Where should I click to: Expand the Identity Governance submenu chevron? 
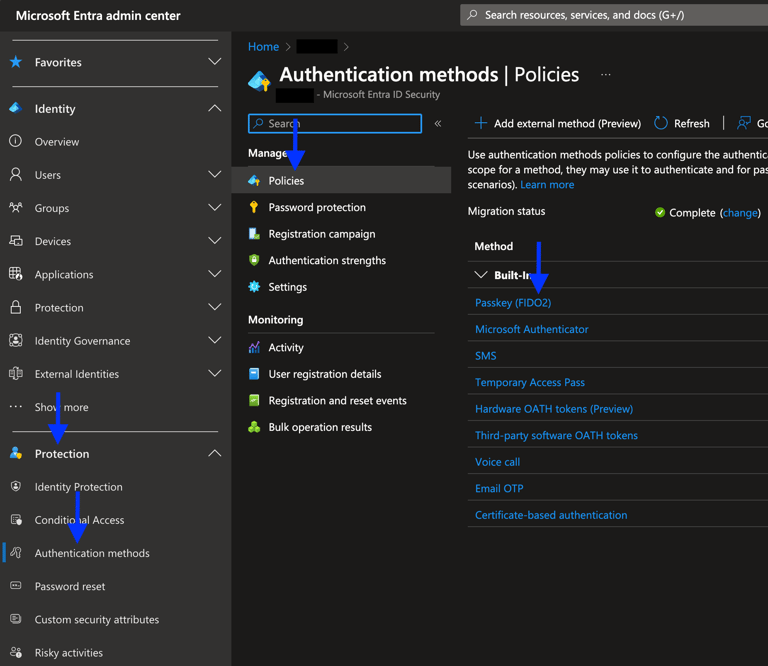coord(215,340)
